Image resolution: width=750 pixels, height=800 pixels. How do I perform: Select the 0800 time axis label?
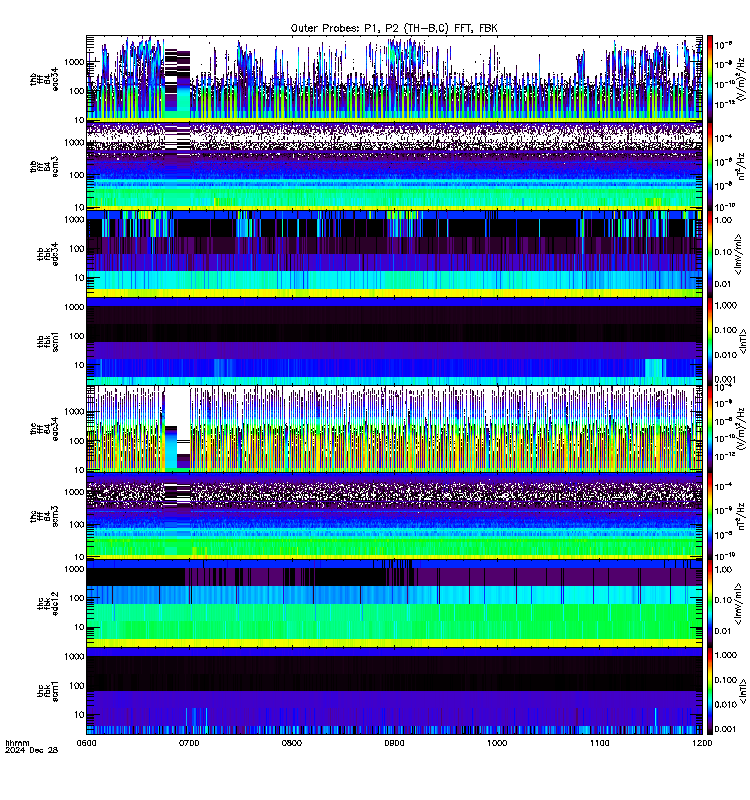(x=292, y=743)
